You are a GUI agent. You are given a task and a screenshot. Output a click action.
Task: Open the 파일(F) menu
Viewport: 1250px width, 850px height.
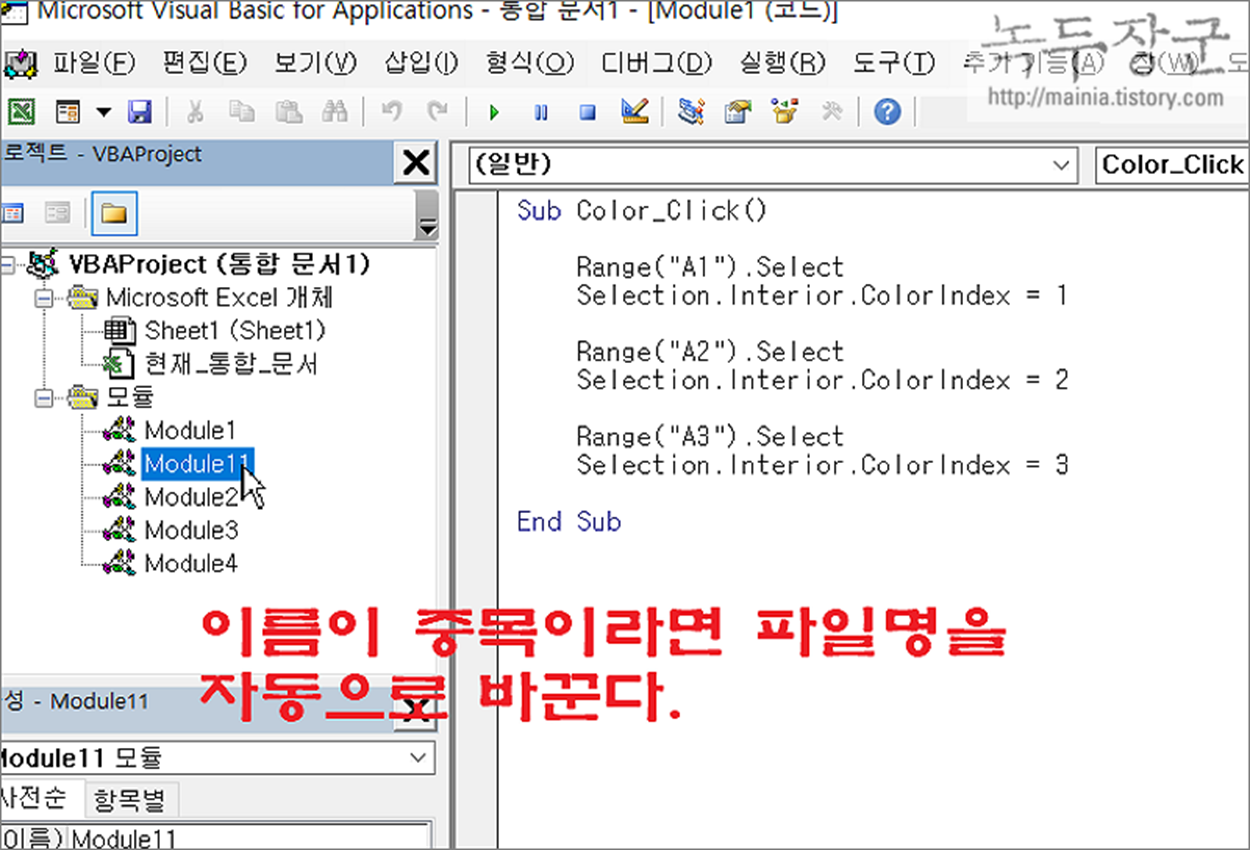(95, 63)
